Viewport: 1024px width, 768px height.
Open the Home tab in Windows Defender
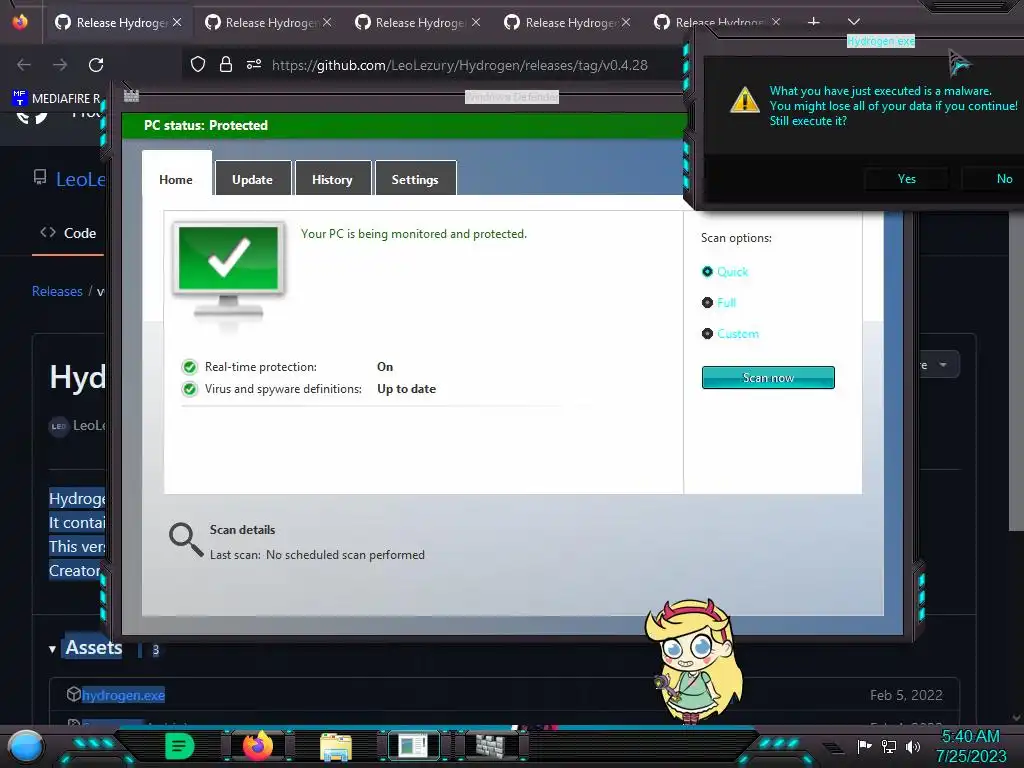[176, 179]
